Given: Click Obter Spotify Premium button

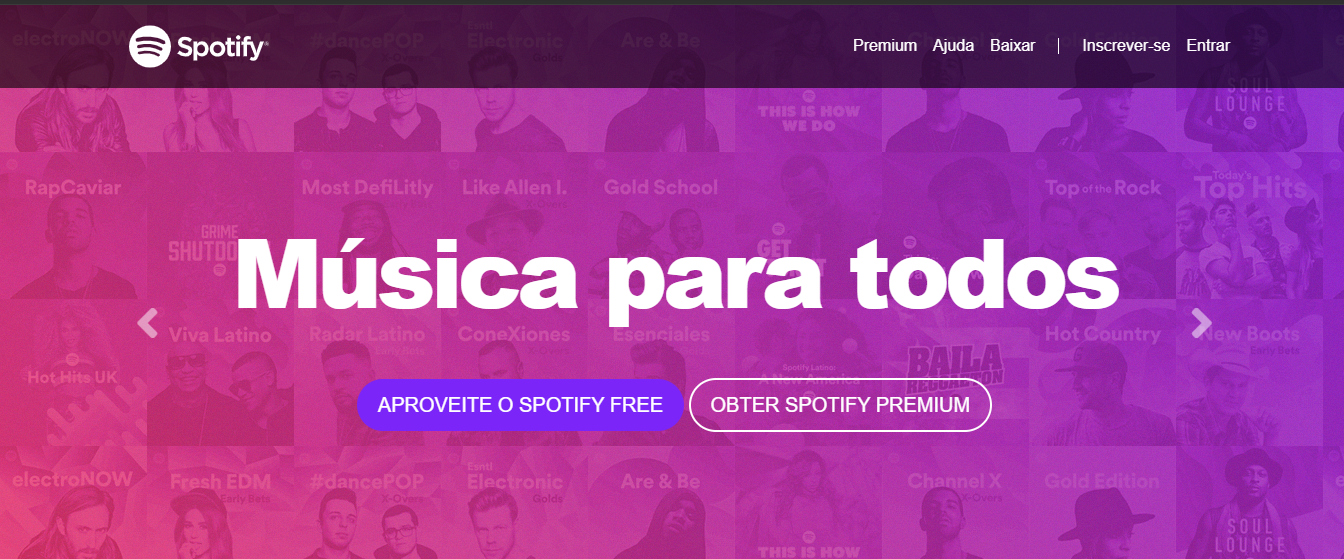Looking at the screenshot, I should coord(840,405).
